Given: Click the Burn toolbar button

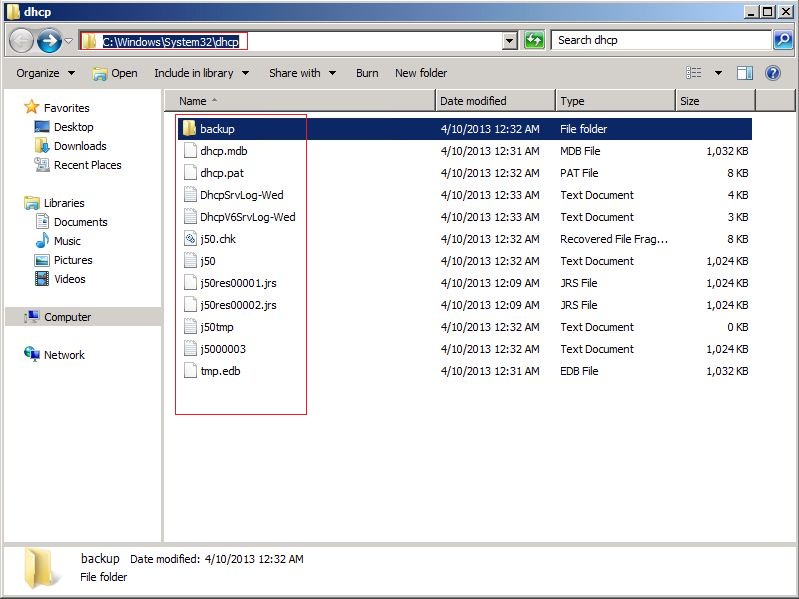Looking at the screenshot, I should (367, 73).
